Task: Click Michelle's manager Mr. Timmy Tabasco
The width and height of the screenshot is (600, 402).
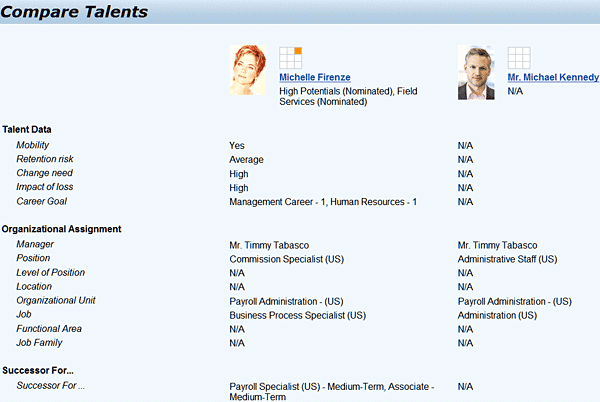Action: tap(269, 245)
